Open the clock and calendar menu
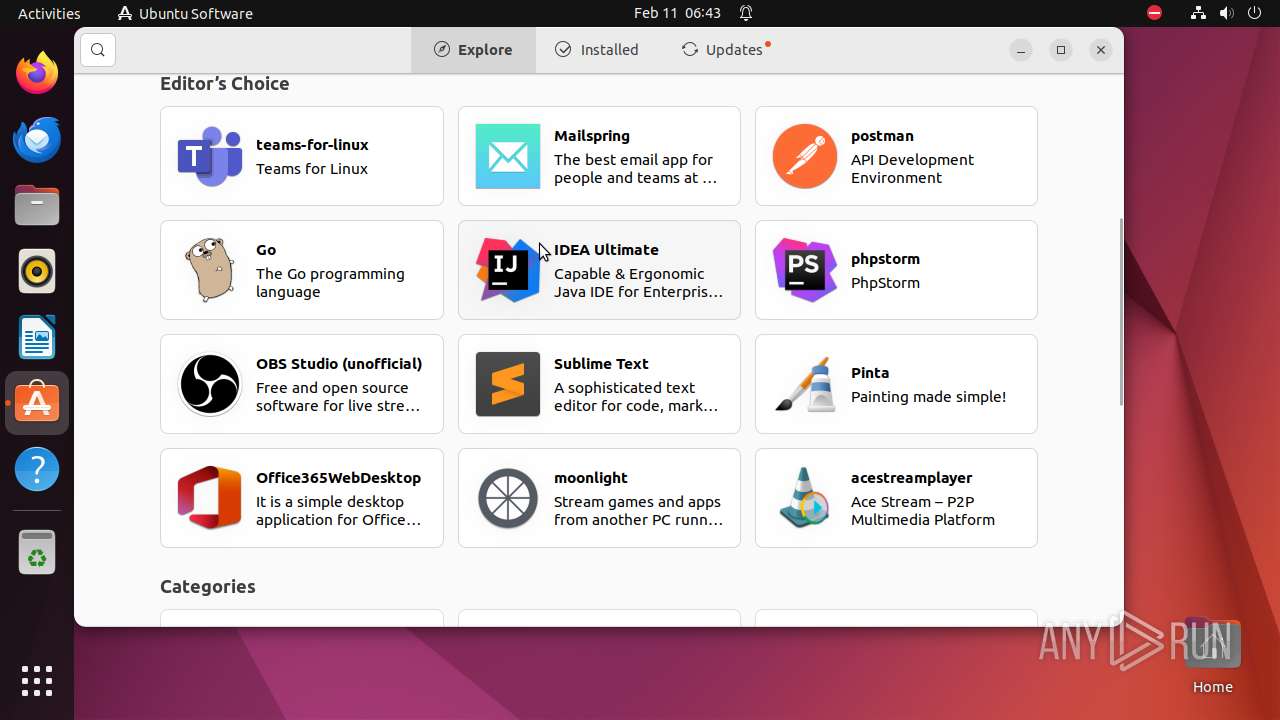1280x720 pixels. click(x=677, y=13)
